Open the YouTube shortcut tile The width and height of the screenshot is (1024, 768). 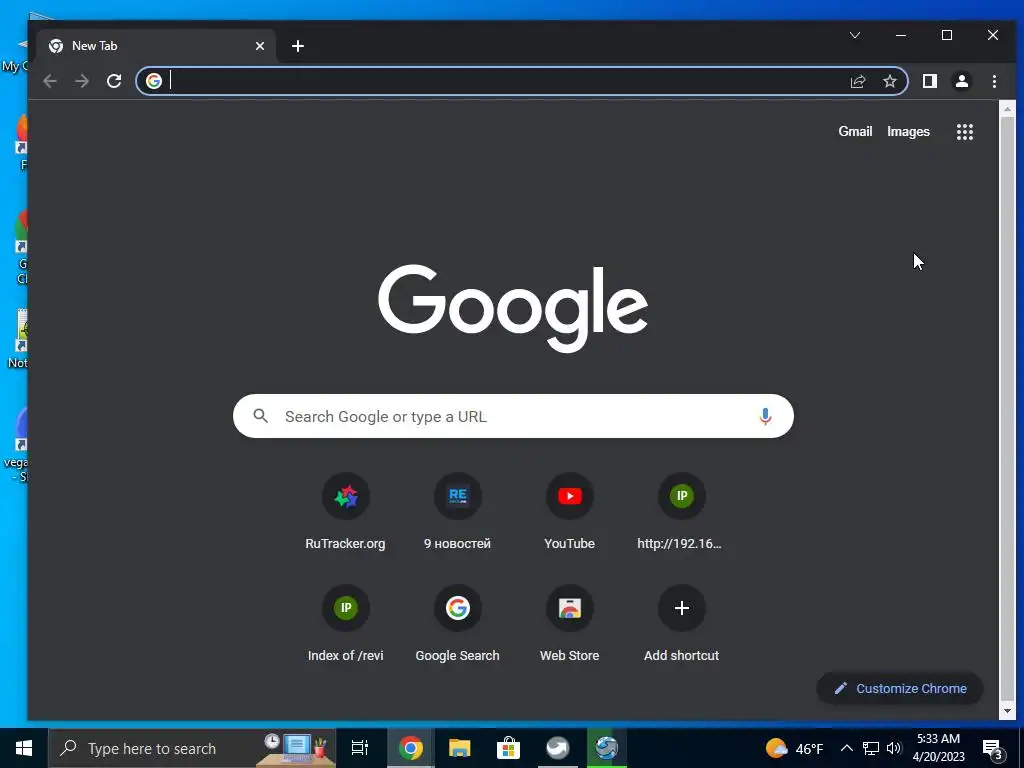click(x=569, y=511)
